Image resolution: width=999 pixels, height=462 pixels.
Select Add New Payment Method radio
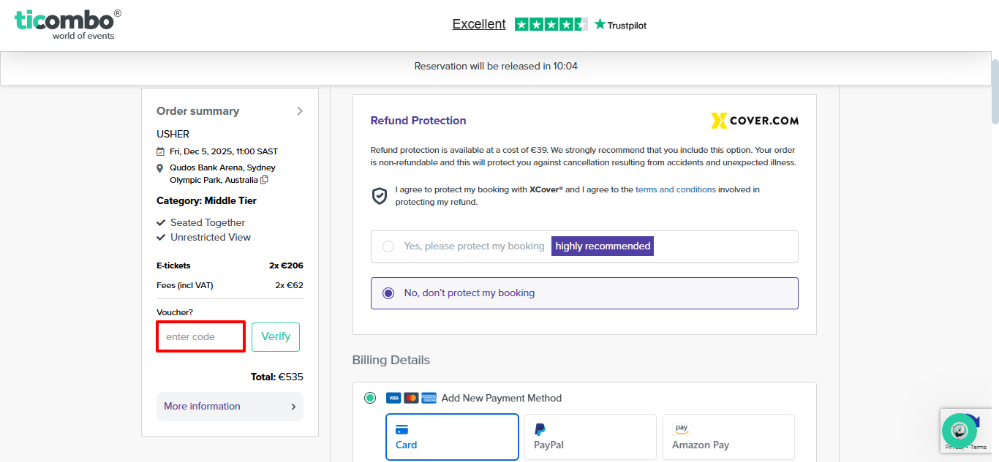pyautogui.click(x=370, y=398)
